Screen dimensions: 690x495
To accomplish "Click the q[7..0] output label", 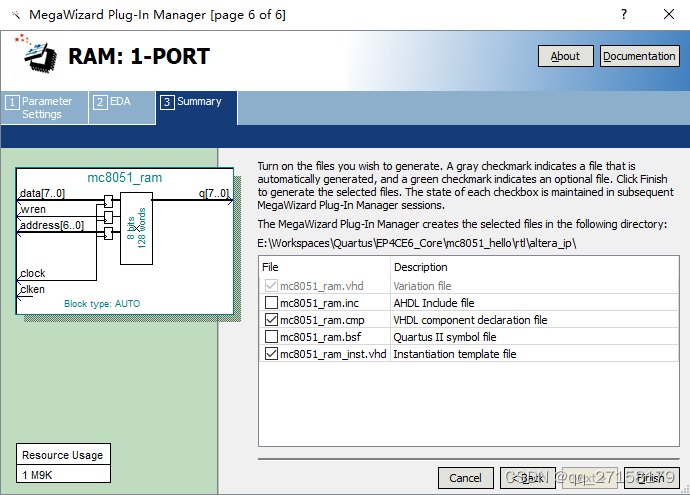I will [214, 193].
